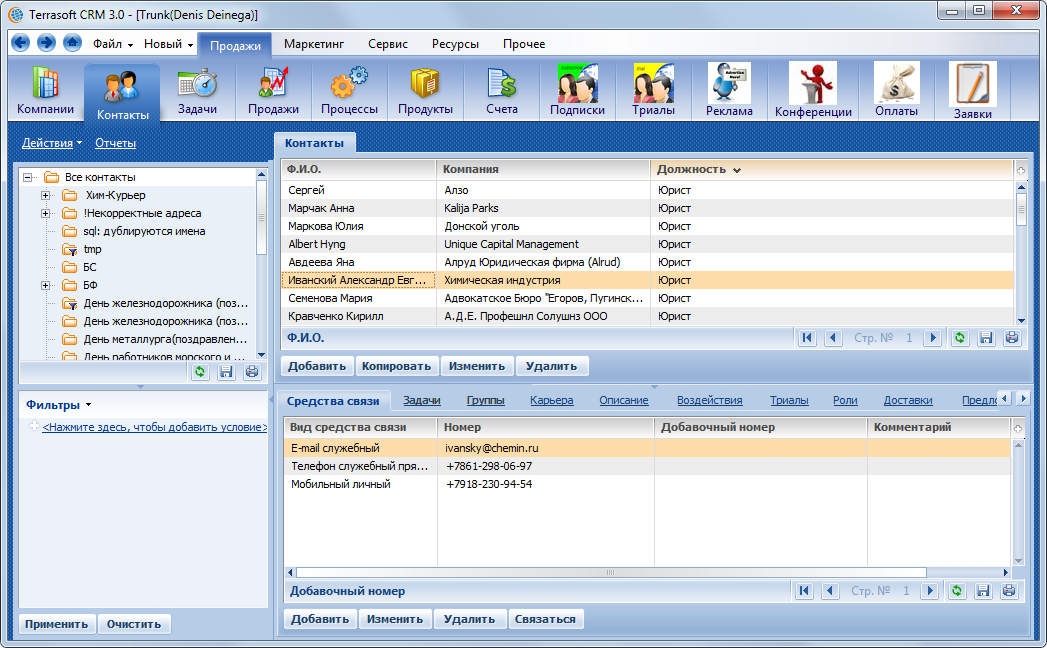The height and width of the screenshot is (648, 1047).
Task: Print from the folder tree panel
Action: 252,372
